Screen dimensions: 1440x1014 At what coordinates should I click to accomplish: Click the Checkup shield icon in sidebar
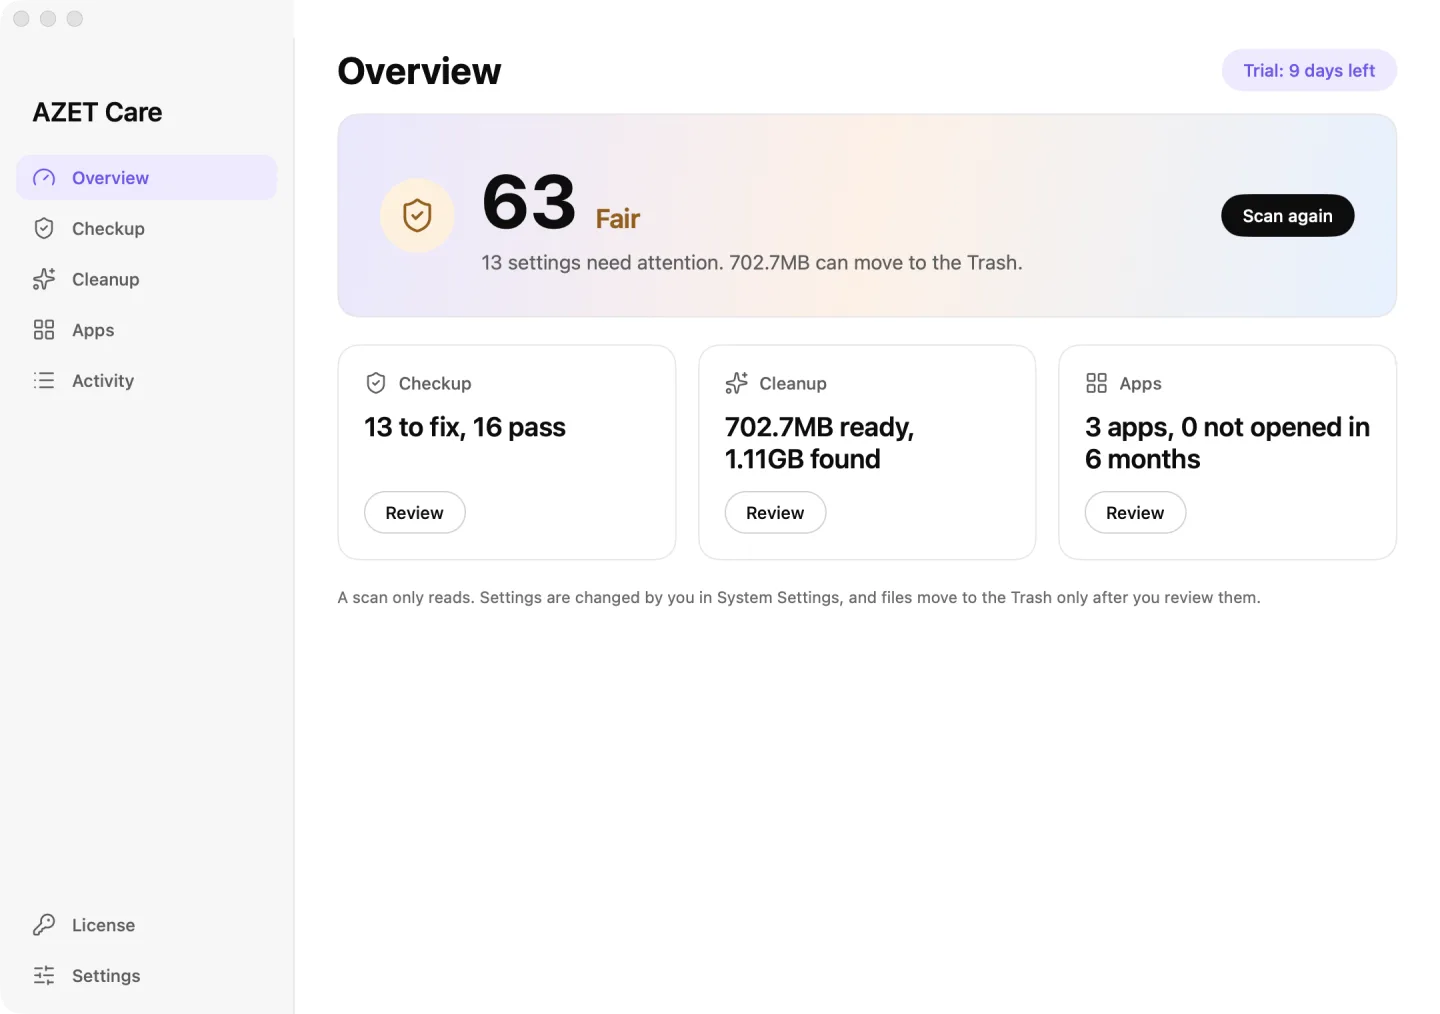44,229
